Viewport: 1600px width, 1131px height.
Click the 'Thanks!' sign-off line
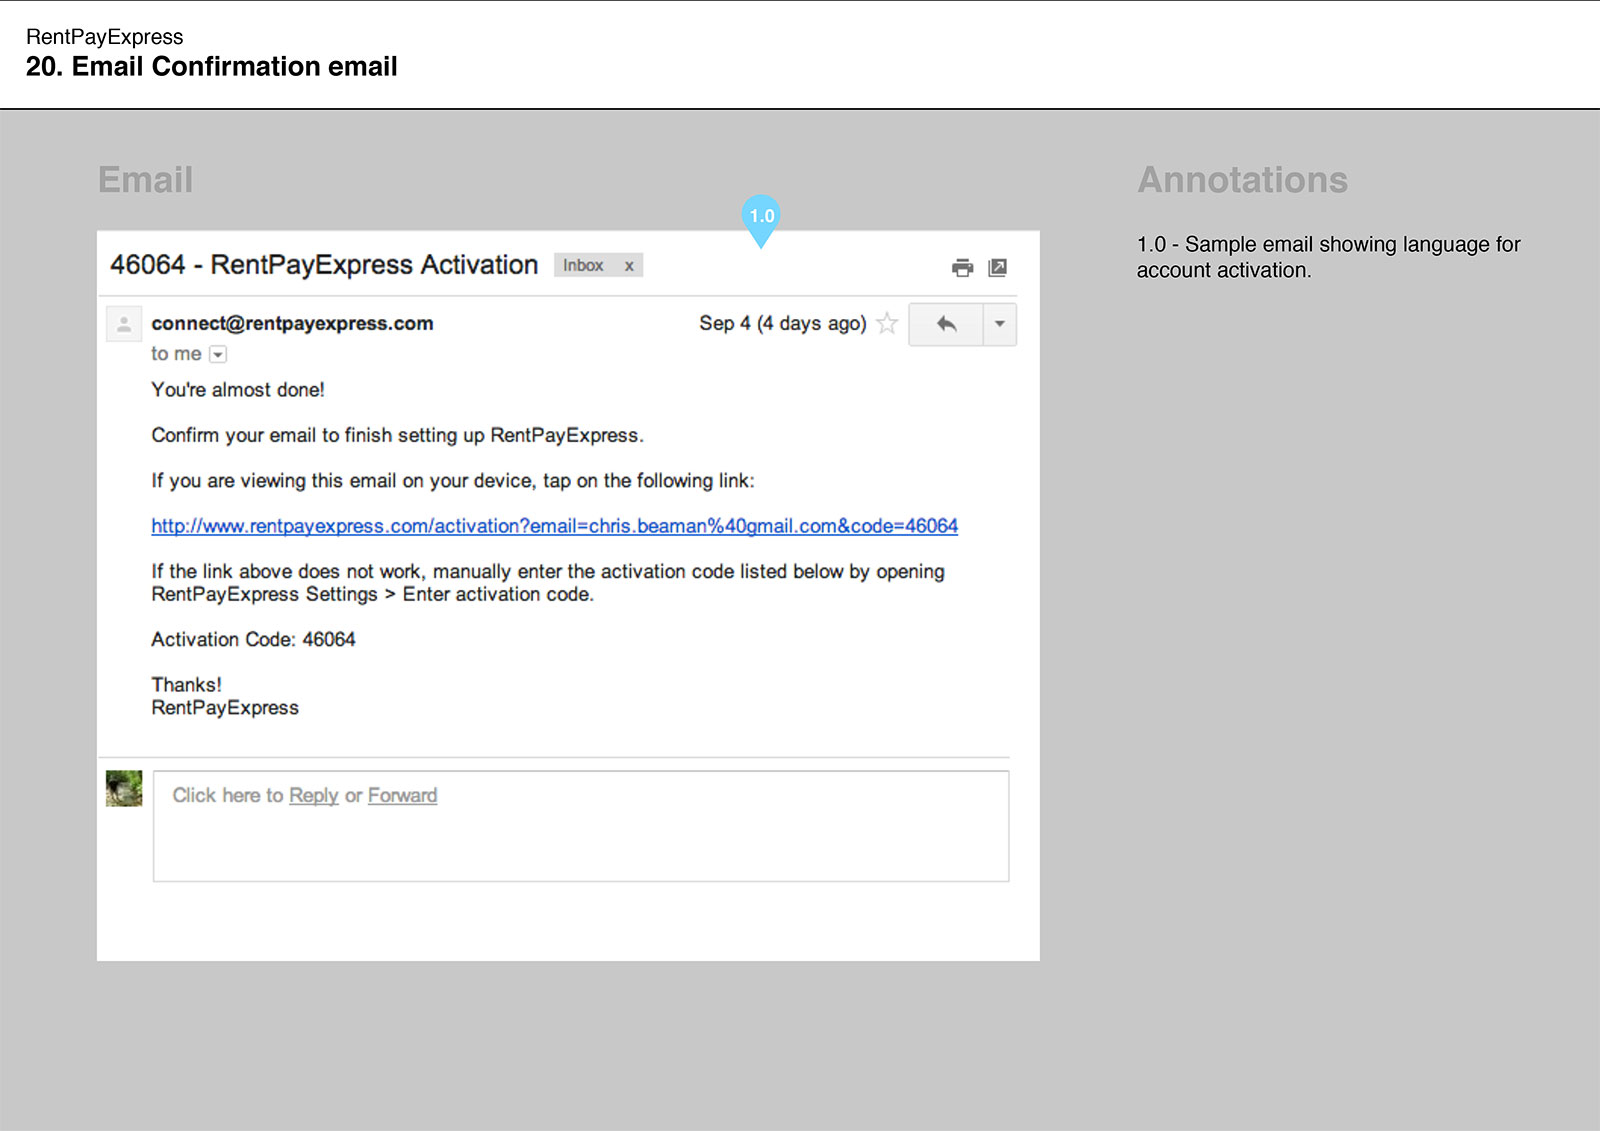pyautogui.click(x=186, y=685)
